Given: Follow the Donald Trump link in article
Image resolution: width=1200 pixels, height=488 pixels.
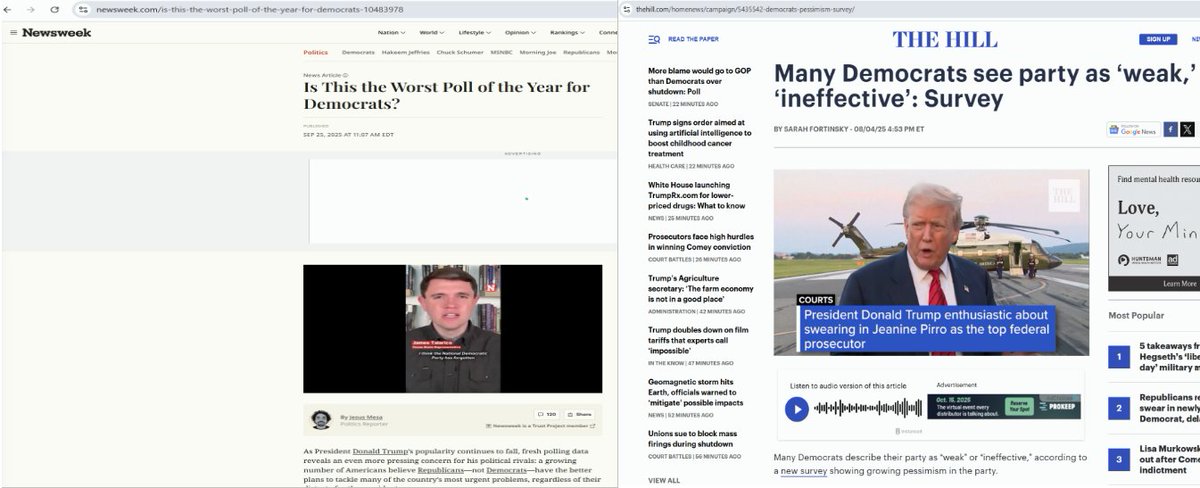Looking at the screenshot, I should [379, 452].
